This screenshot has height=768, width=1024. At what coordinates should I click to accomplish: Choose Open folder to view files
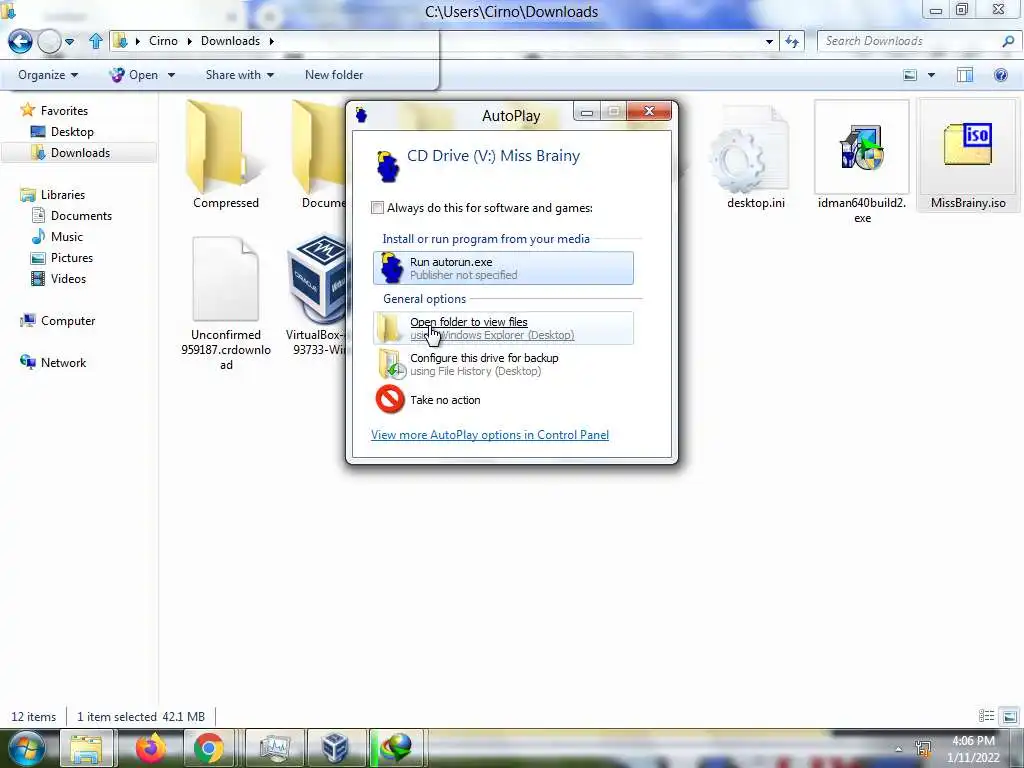point(503,328)
